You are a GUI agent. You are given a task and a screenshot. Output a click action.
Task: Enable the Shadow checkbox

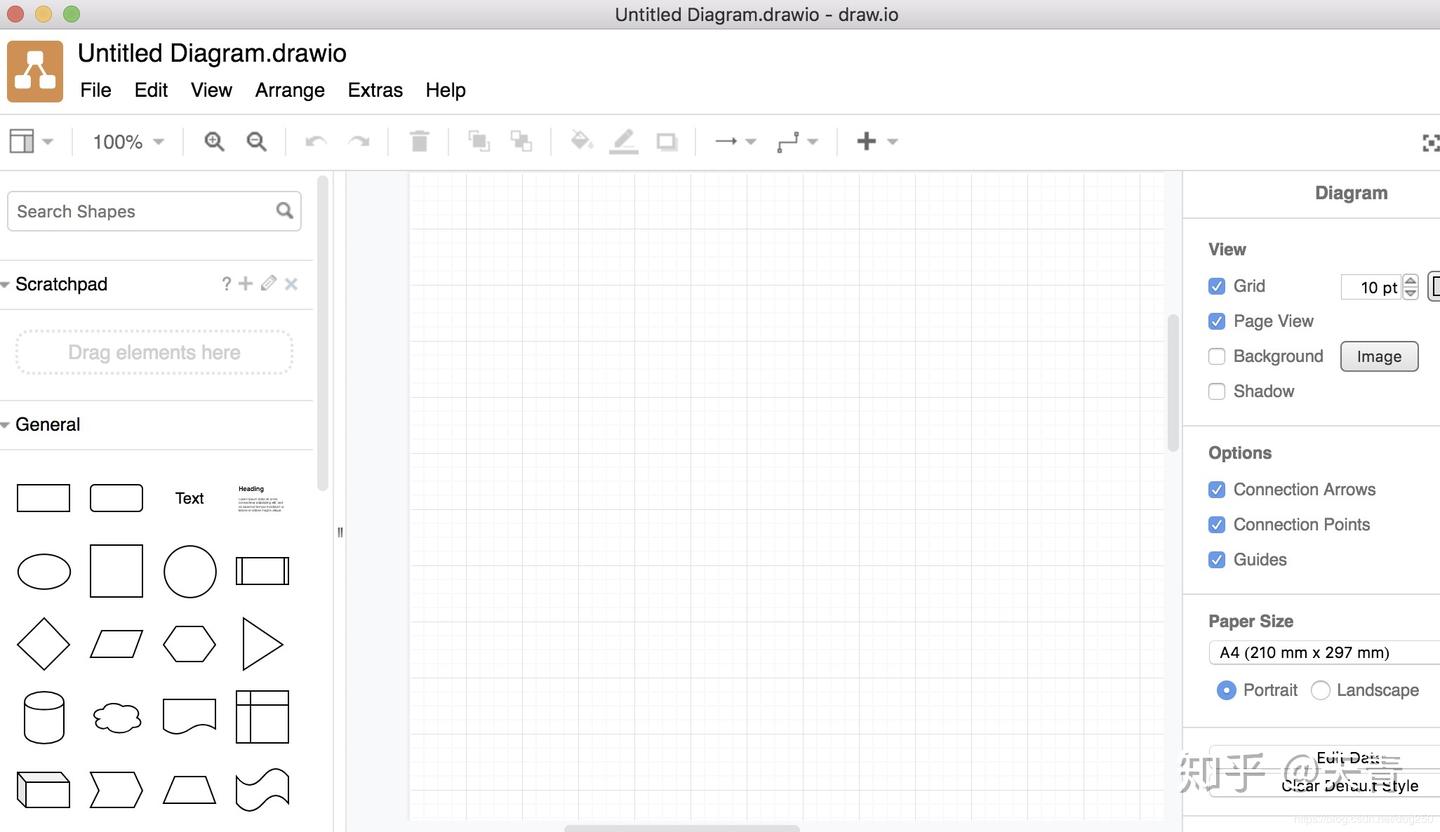(1217, 391)
